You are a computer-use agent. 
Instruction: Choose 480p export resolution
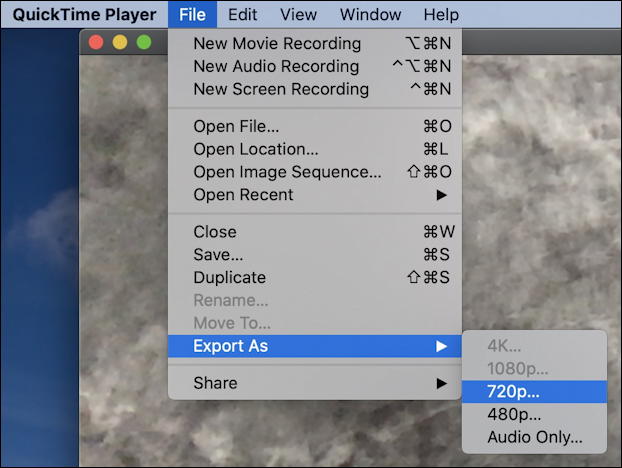pos(534,414)
